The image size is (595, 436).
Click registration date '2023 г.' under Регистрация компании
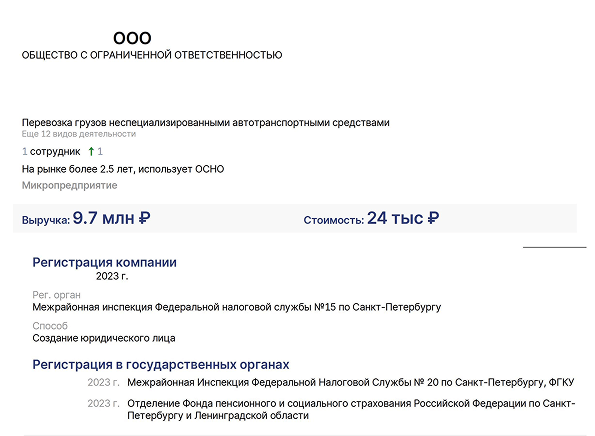pyautogui.click(x=112, y=276)
